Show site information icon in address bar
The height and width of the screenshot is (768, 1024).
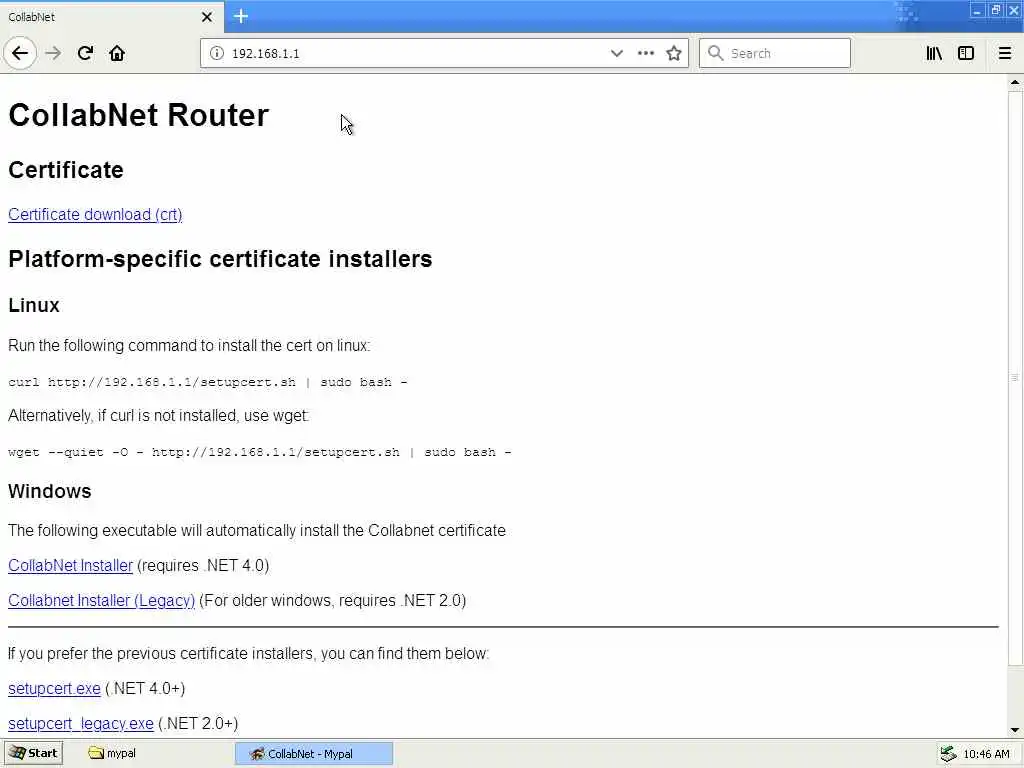click(216, 53)
